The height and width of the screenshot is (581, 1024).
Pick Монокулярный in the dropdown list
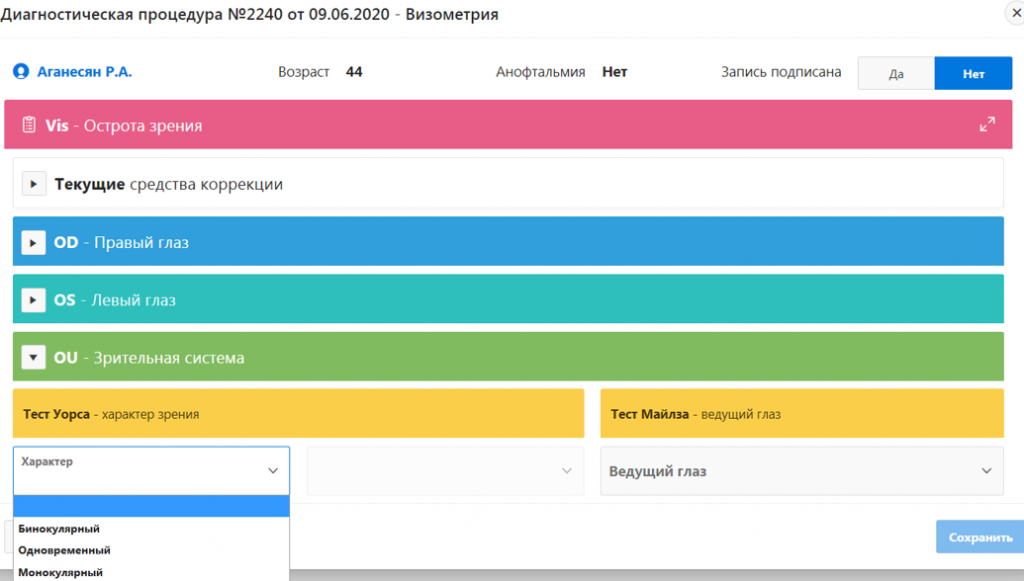click(x=61, y=572)
